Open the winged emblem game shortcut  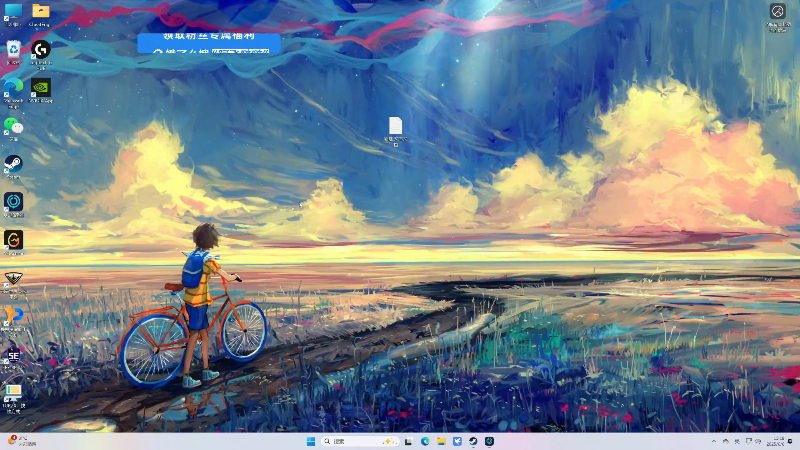click(13, 283)
